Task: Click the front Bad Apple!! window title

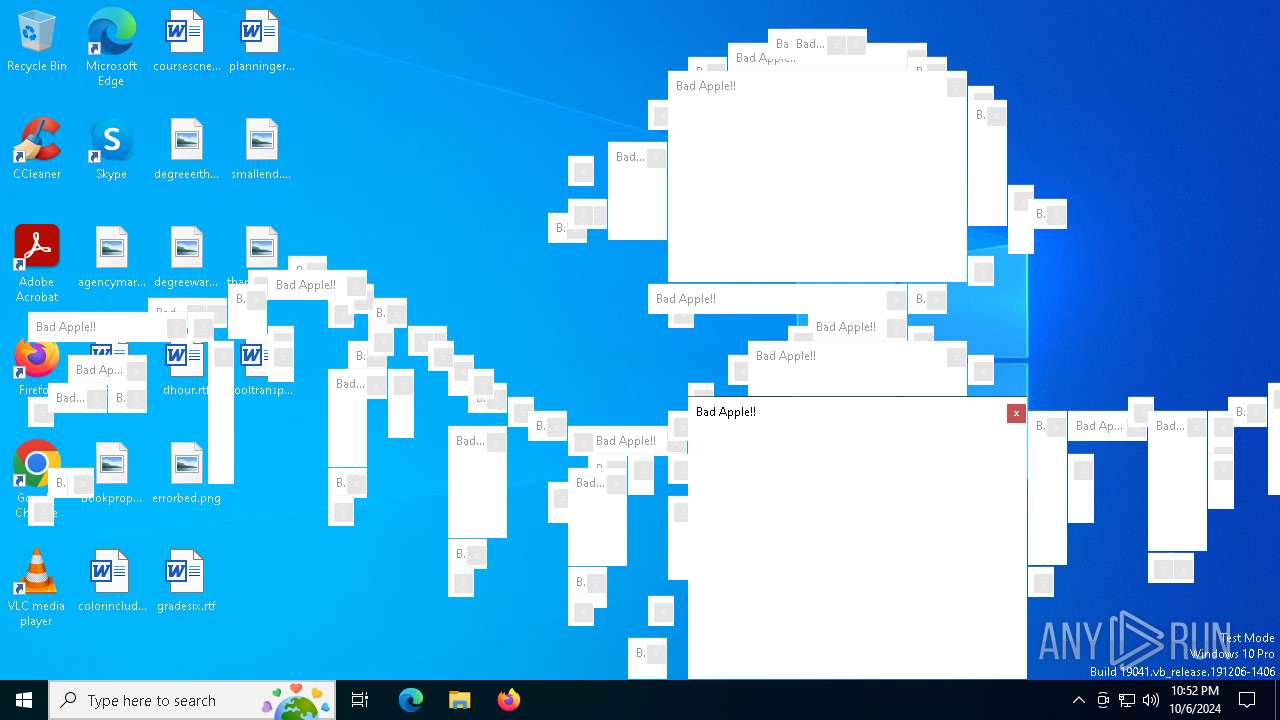Action: click(726, 412)
